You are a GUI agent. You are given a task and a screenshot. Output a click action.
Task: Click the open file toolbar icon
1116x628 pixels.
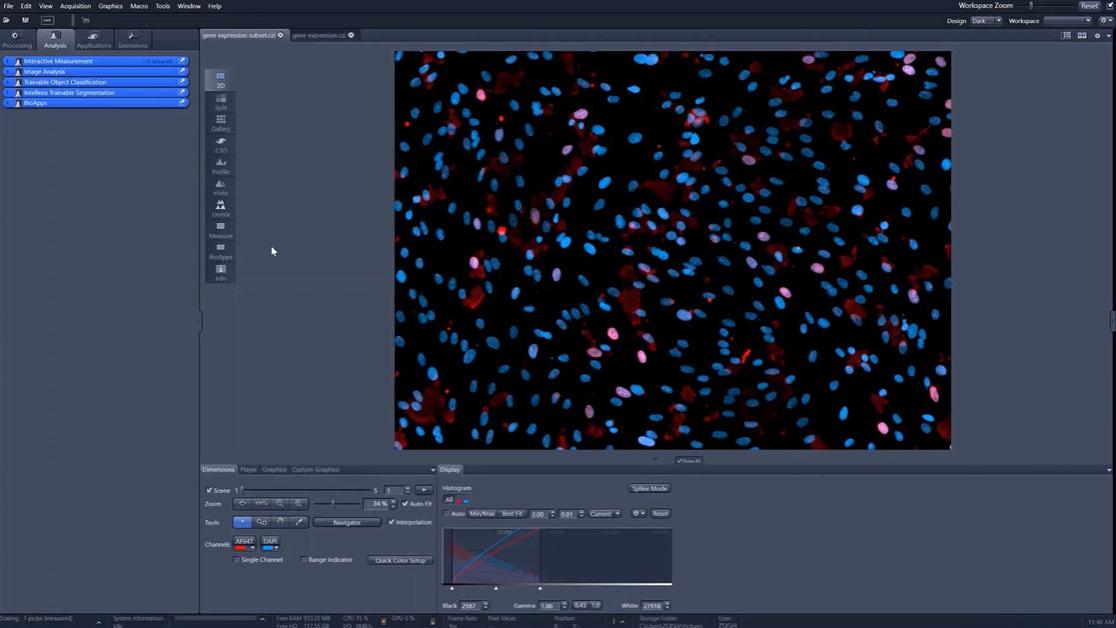(6, 21)
